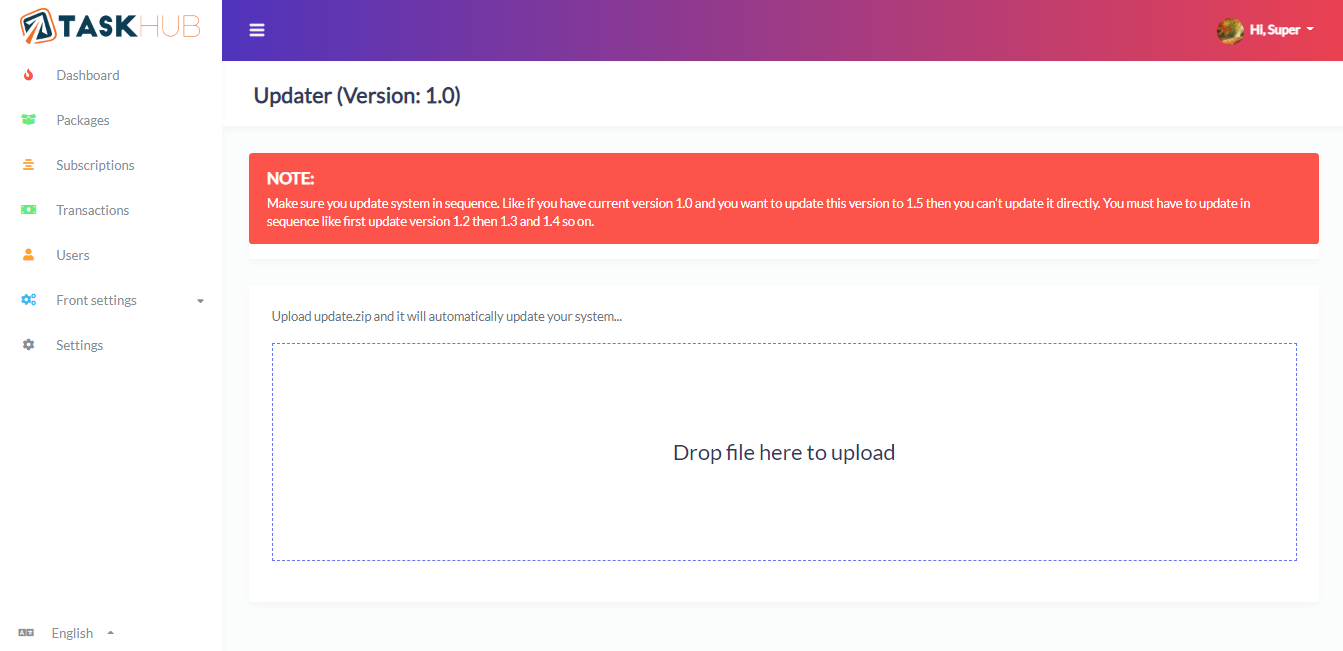Open the English language selector
The height and width of the screenshot is (651, 1343).
click(72, 633)
